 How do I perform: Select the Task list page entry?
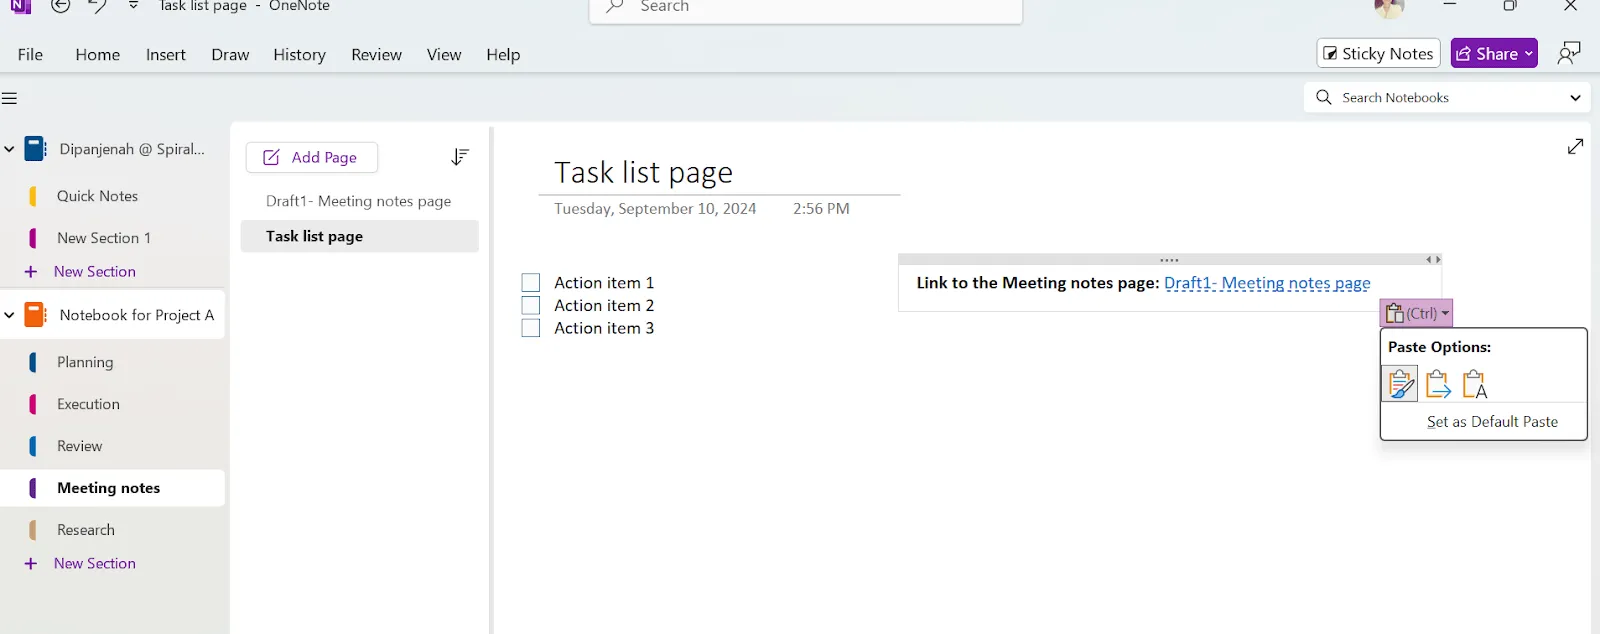359,236
